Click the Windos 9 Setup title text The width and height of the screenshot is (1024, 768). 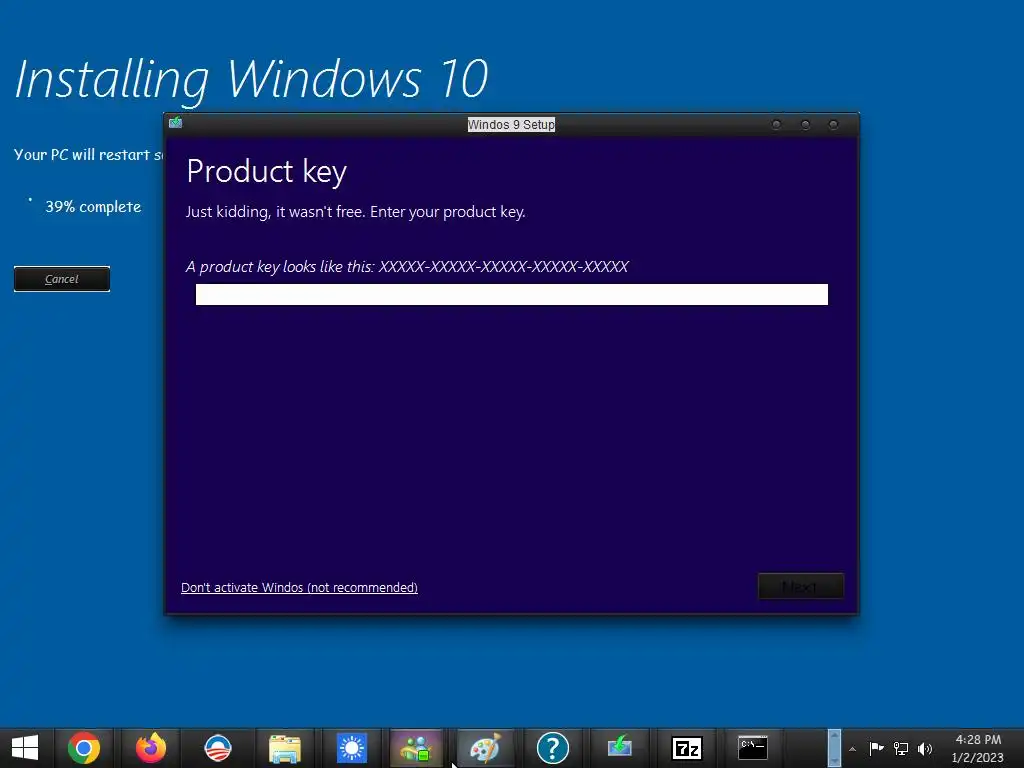(x=511, y=125)
